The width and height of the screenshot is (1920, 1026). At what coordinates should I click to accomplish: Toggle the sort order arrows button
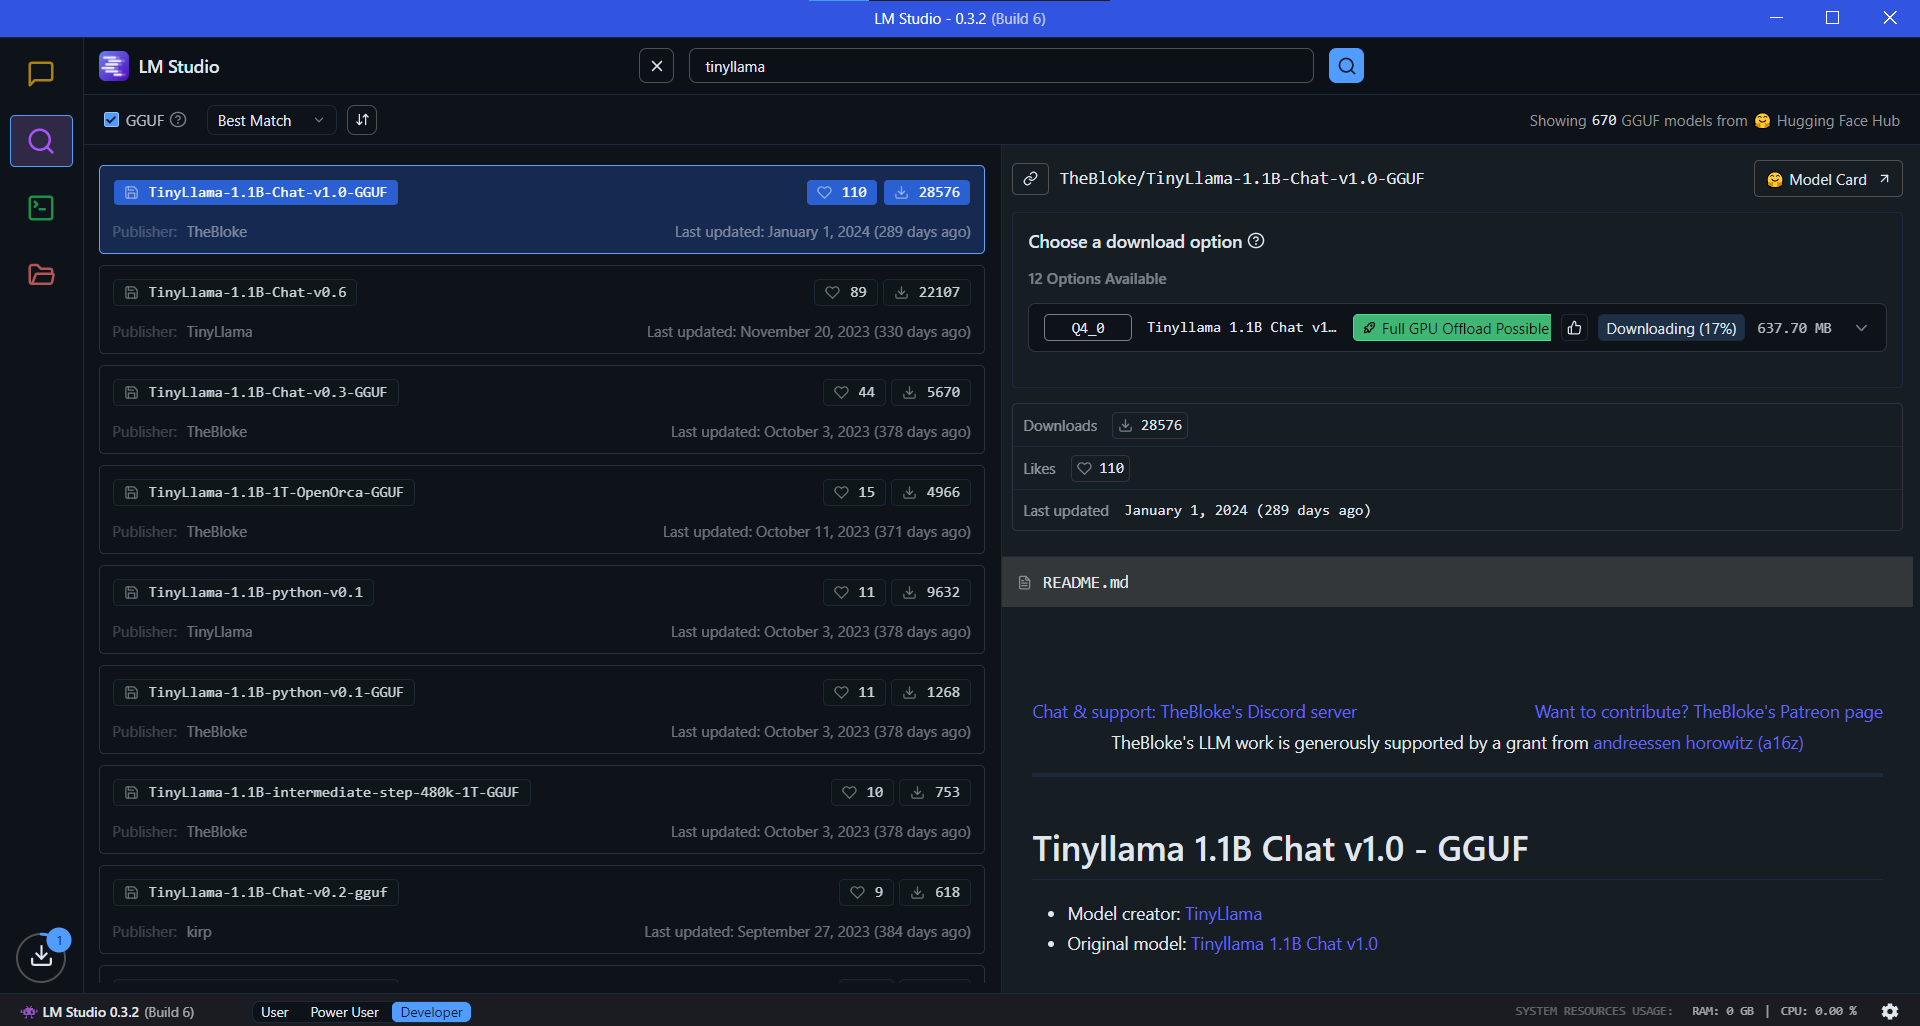click(x=362, y=120)
